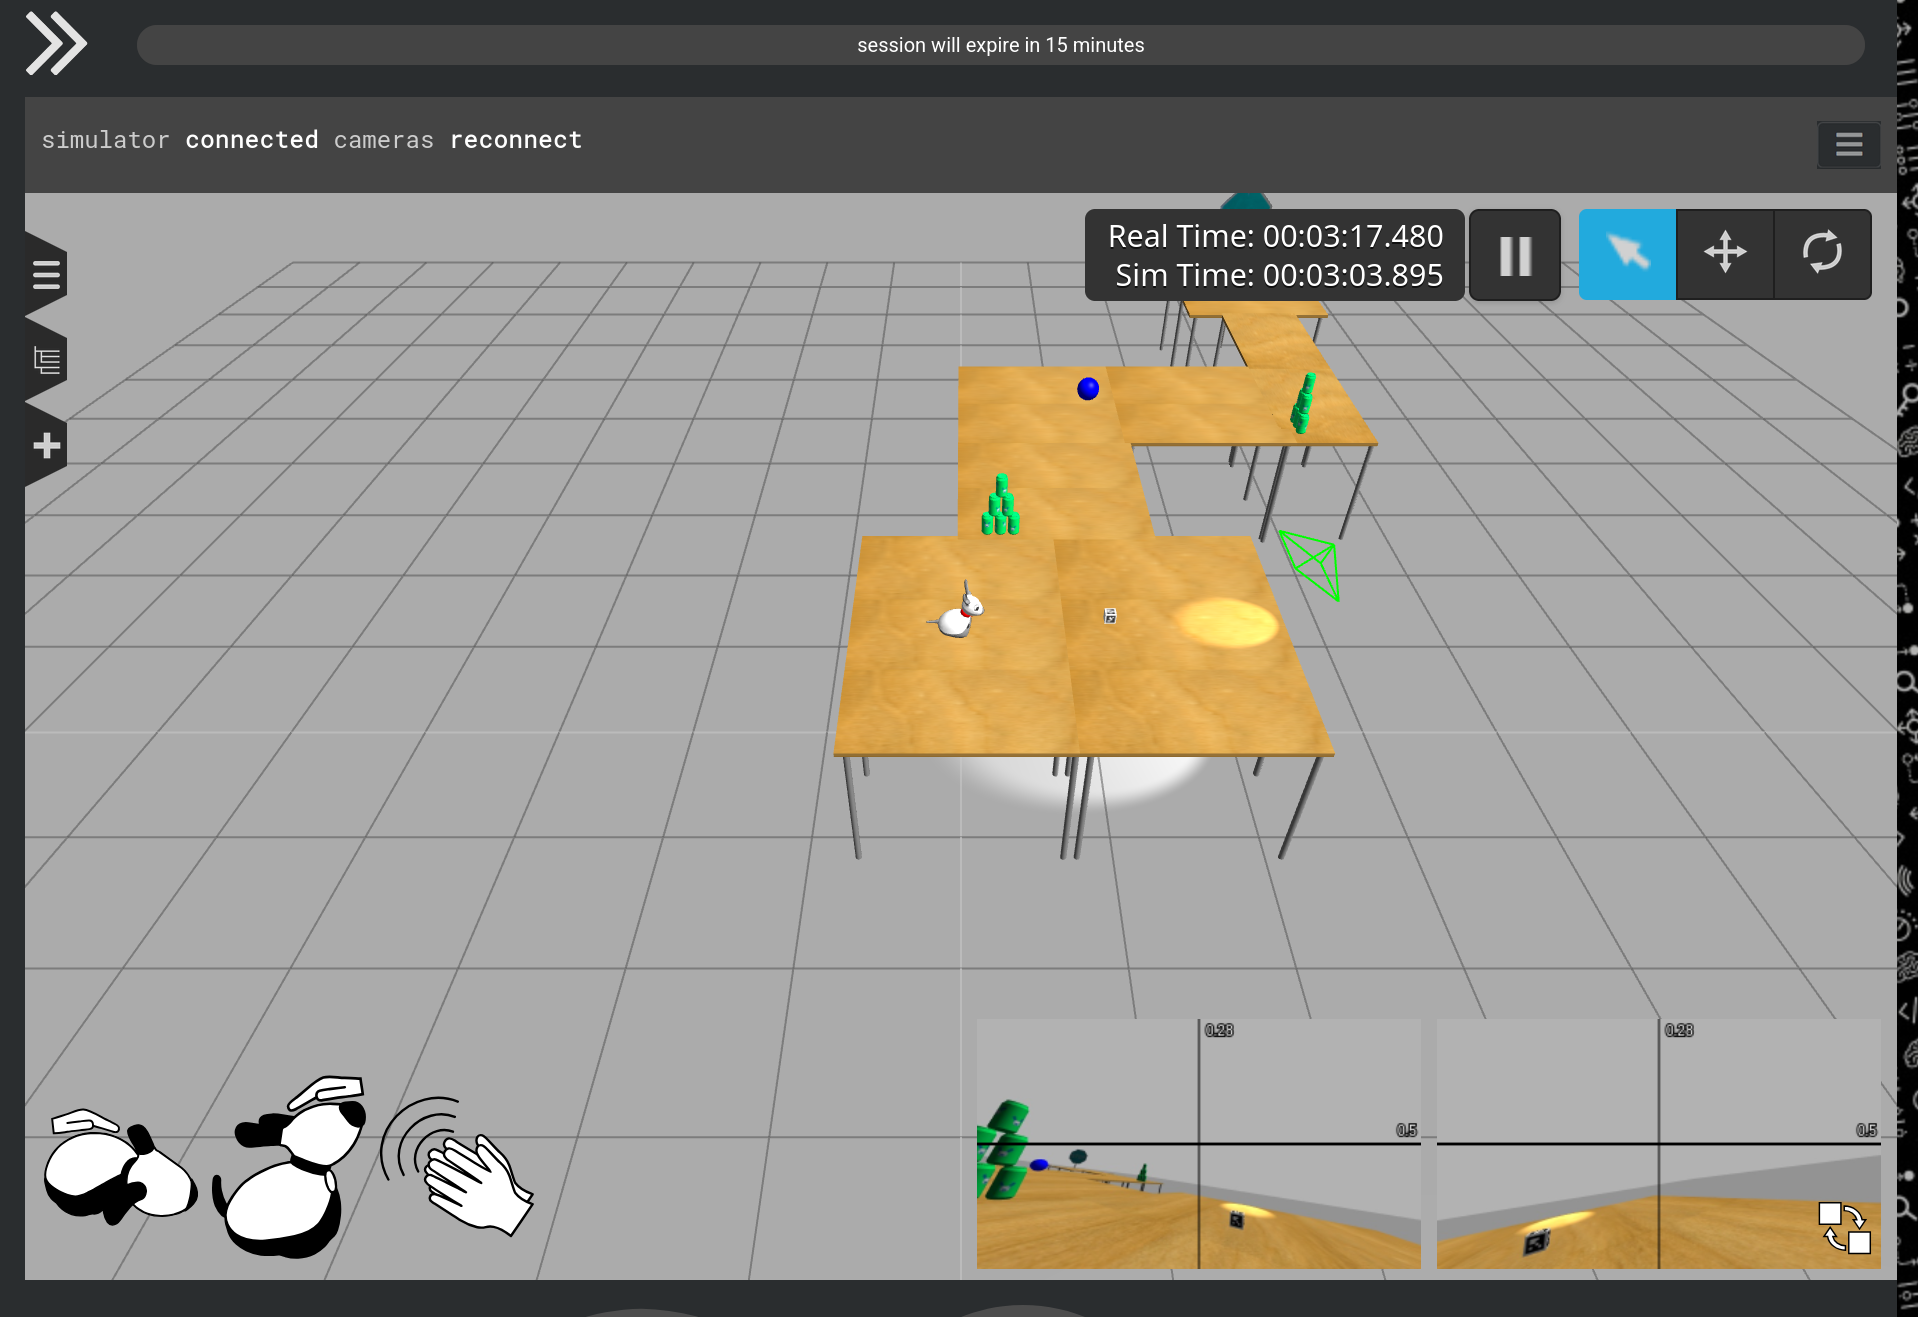Open the insert plus tab
1918x1317 pixels.
point(46,446)
